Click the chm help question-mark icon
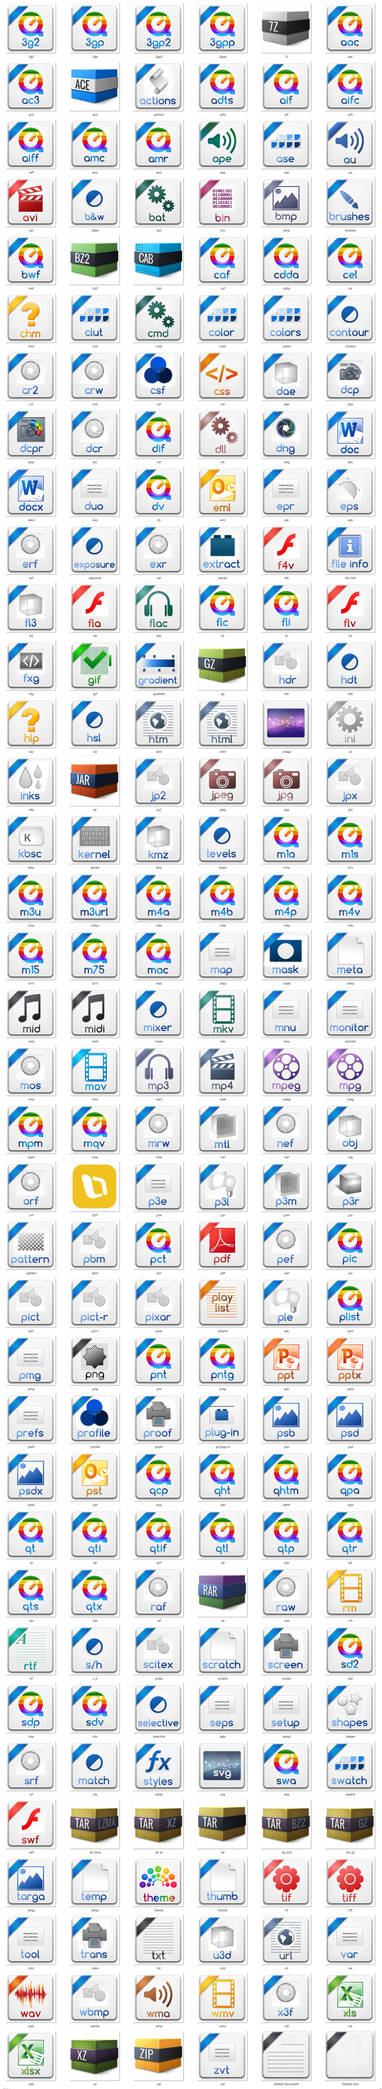Viewport: 382px width, 2089px height. click(30, 319)
